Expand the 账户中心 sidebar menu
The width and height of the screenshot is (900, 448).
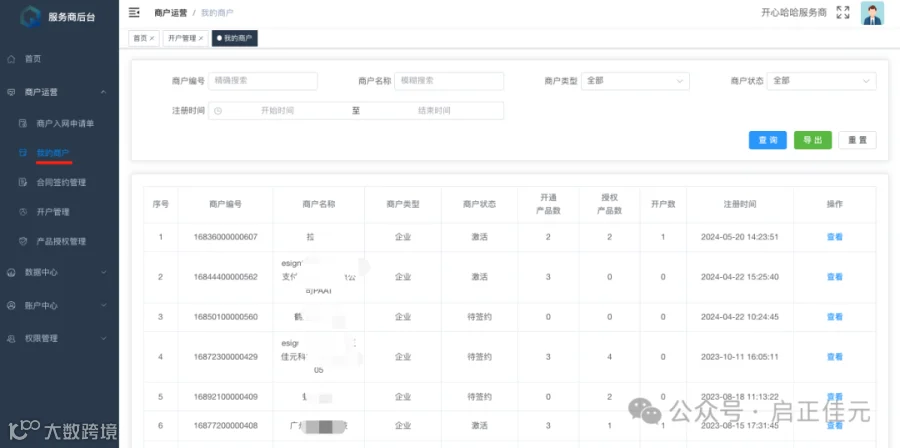59,306
